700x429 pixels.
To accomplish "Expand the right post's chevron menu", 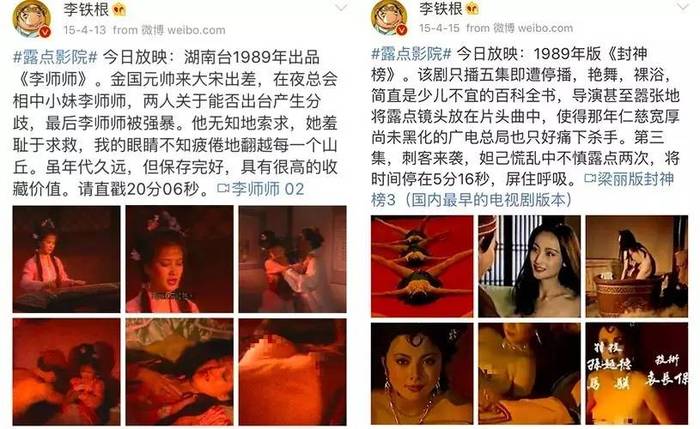I will tap(683, 6).
